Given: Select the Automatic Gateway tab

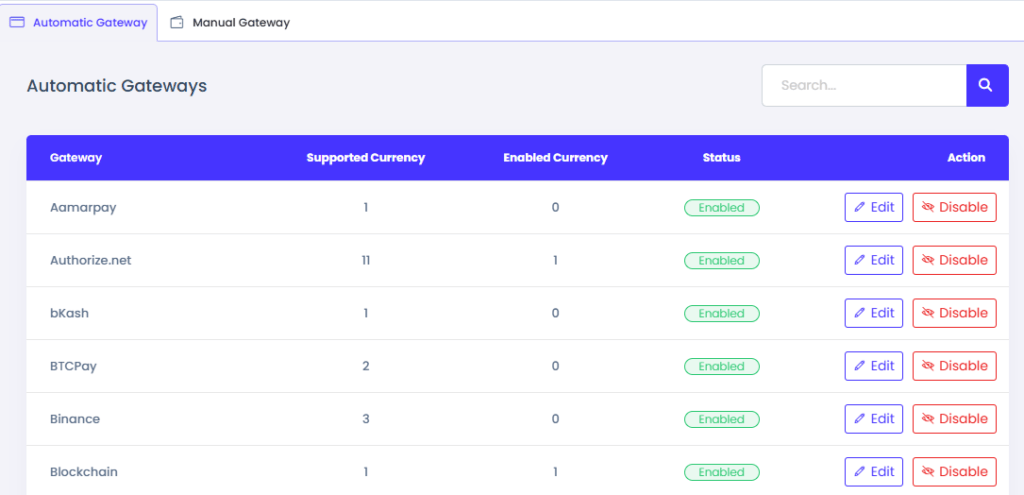Looking at the screenshot, I should (x=79, y=22).
